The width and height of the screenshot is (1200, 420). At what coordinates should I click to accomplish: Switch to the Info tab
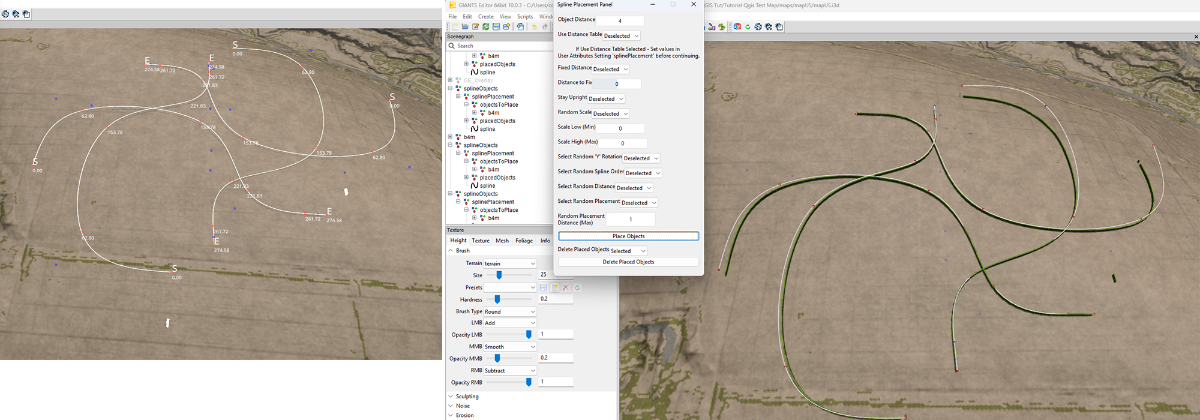pyautogui.click(x=545, y=241)
